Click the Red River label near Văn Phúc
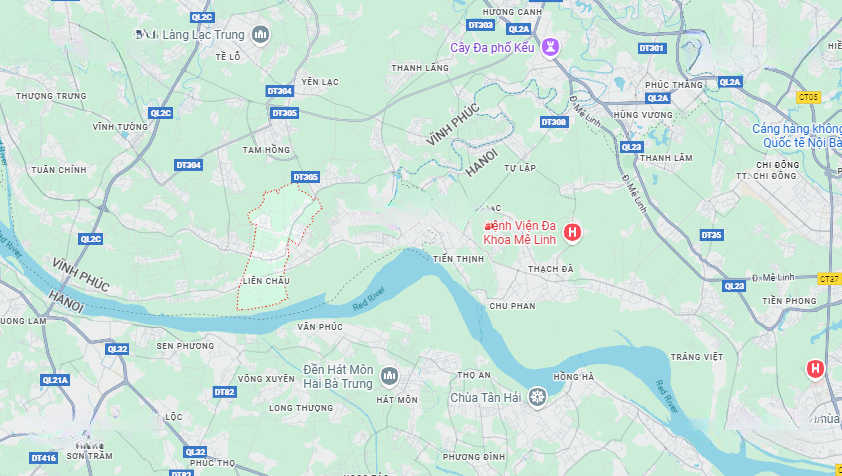 [369, 299]
